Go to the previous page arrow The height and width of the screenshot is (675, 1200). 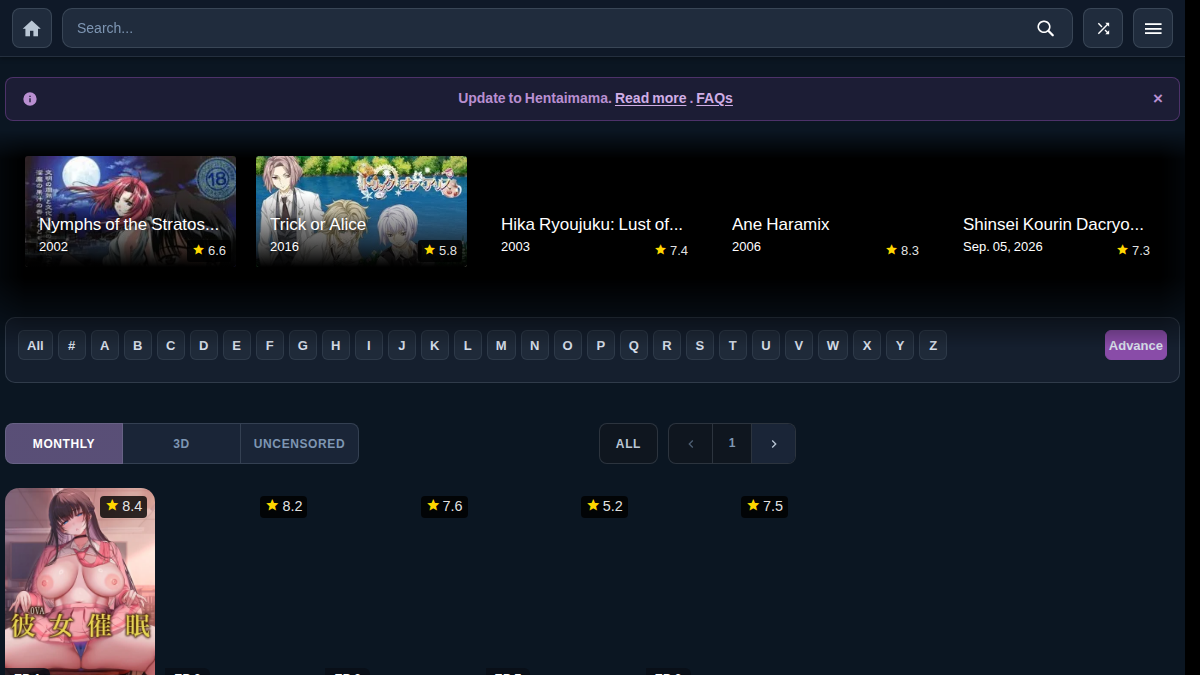tap(691, 443)
